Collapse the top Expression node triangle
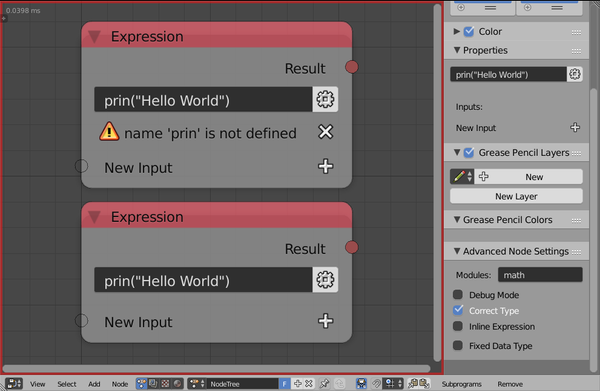The width and height of the screenshot is (600, 391). click(x=94, y=37)
